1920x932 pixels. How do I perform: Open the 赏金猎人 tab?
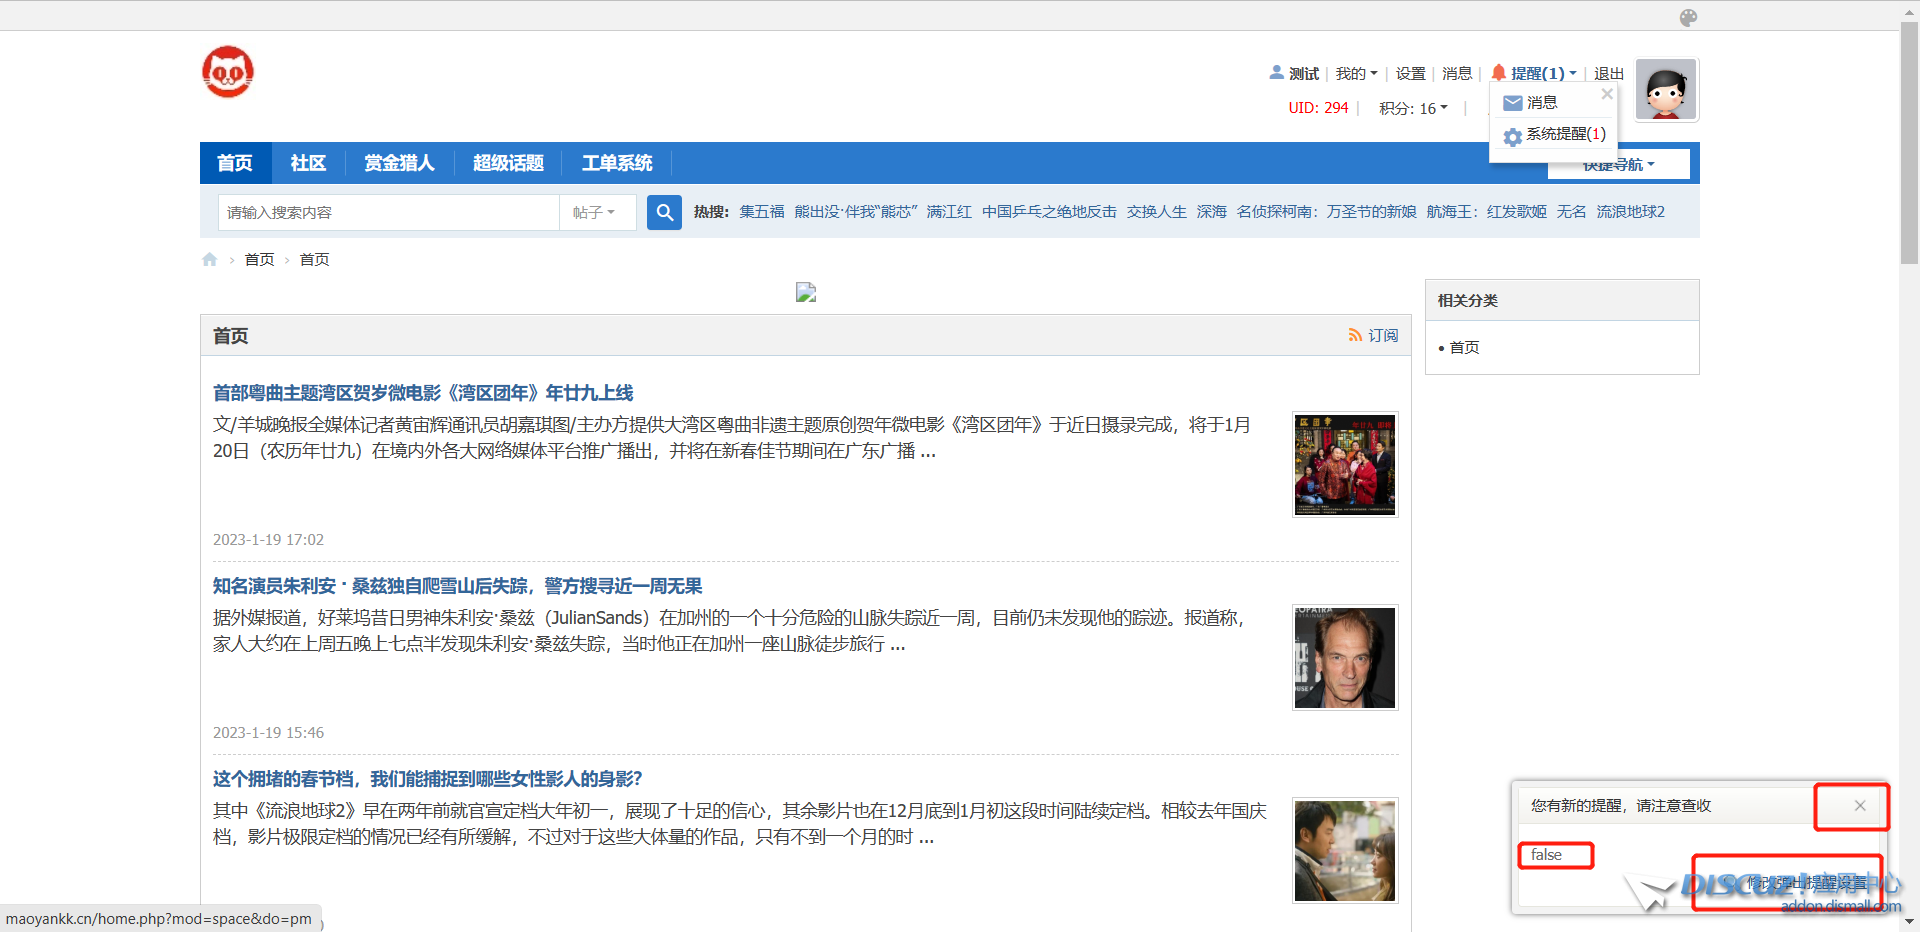point(399,163)
